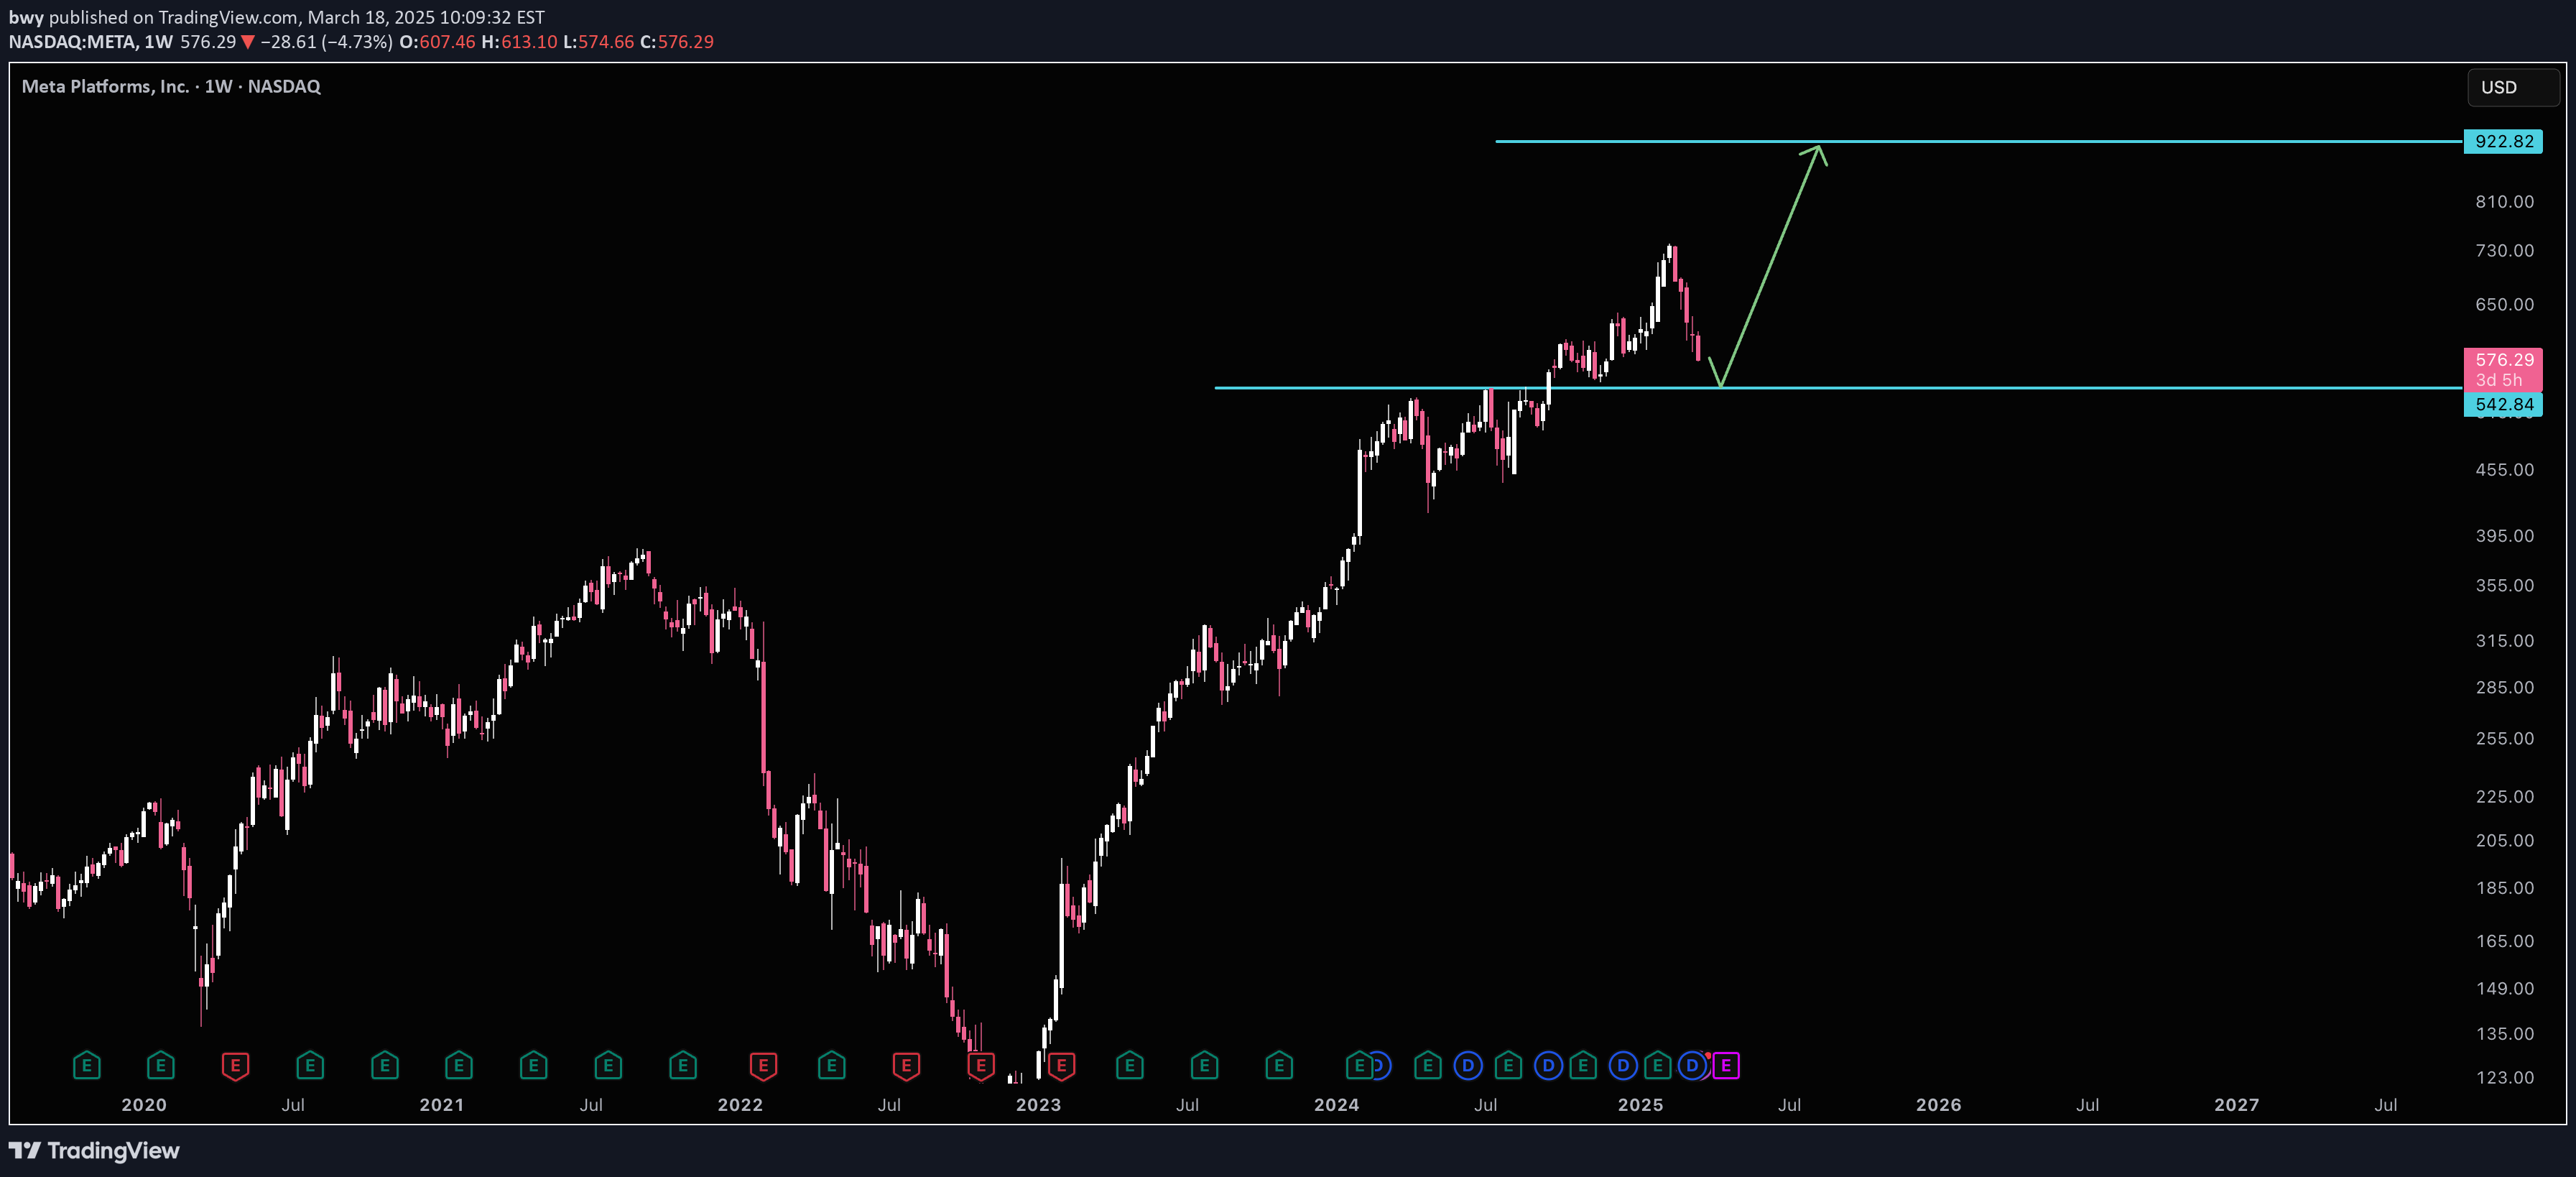Click the 2023 label on time axis
This screenshot has height=1177, width=2576.
(1038, 1105)
